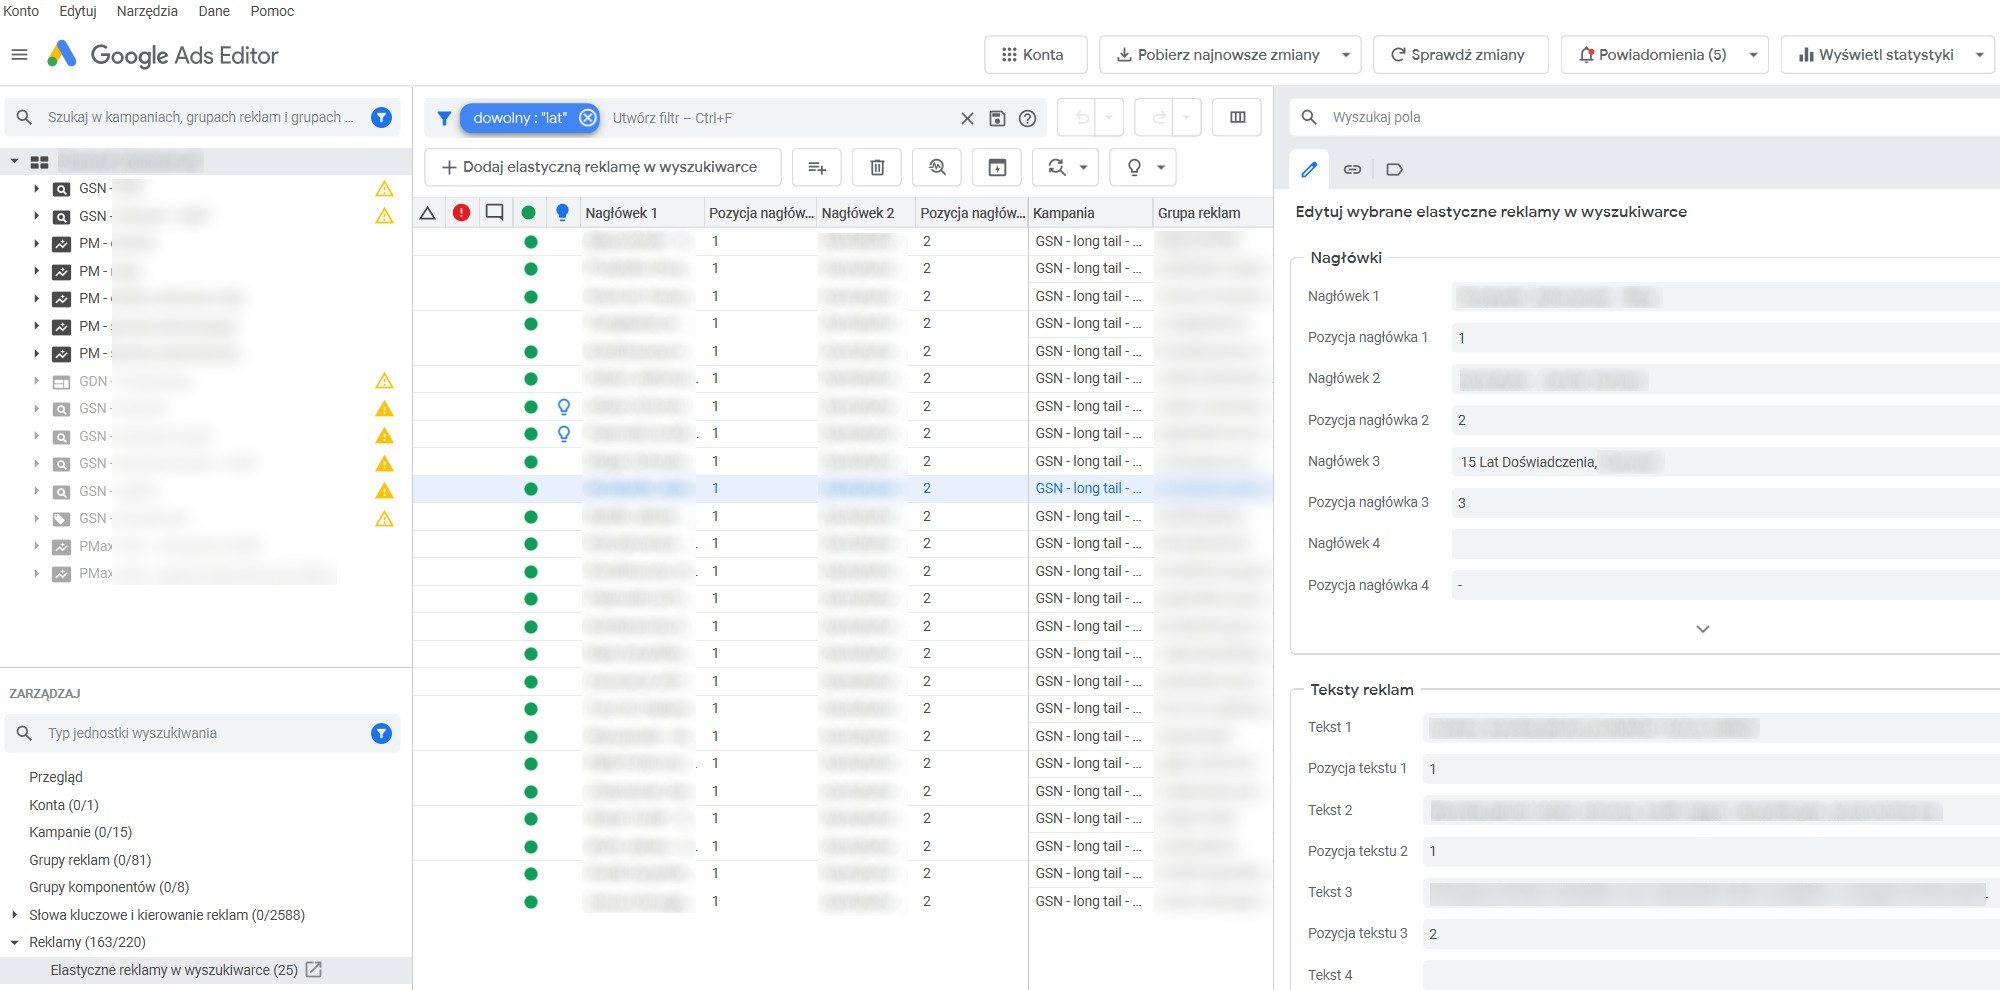Select Grupy reklam (0/81) item

pyautogui.click(x=90, y=860)
